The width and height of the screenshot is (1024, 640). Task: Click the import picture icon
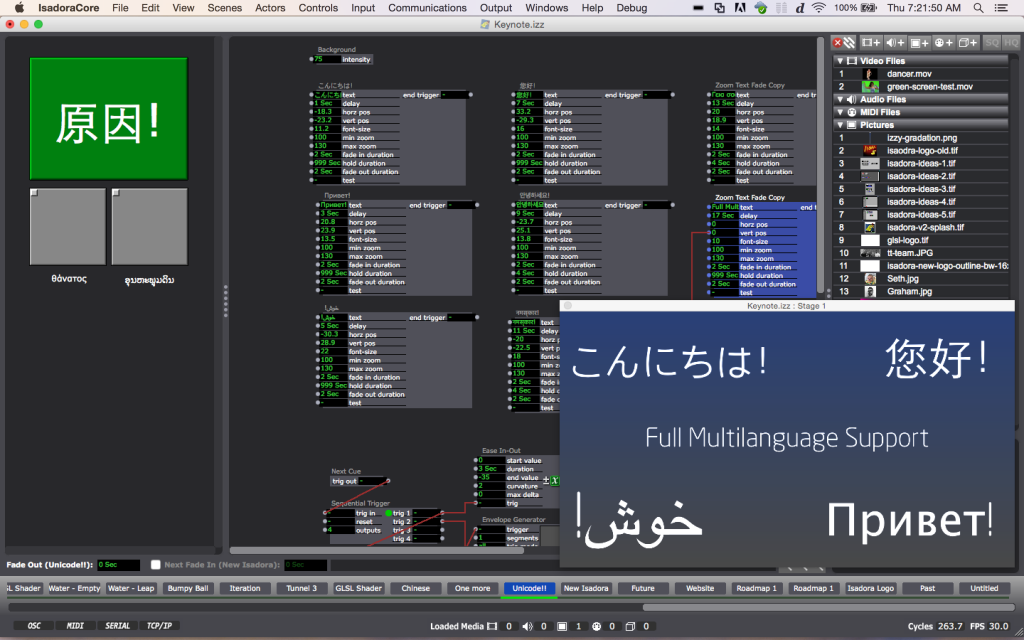click(x=919, y=43)
